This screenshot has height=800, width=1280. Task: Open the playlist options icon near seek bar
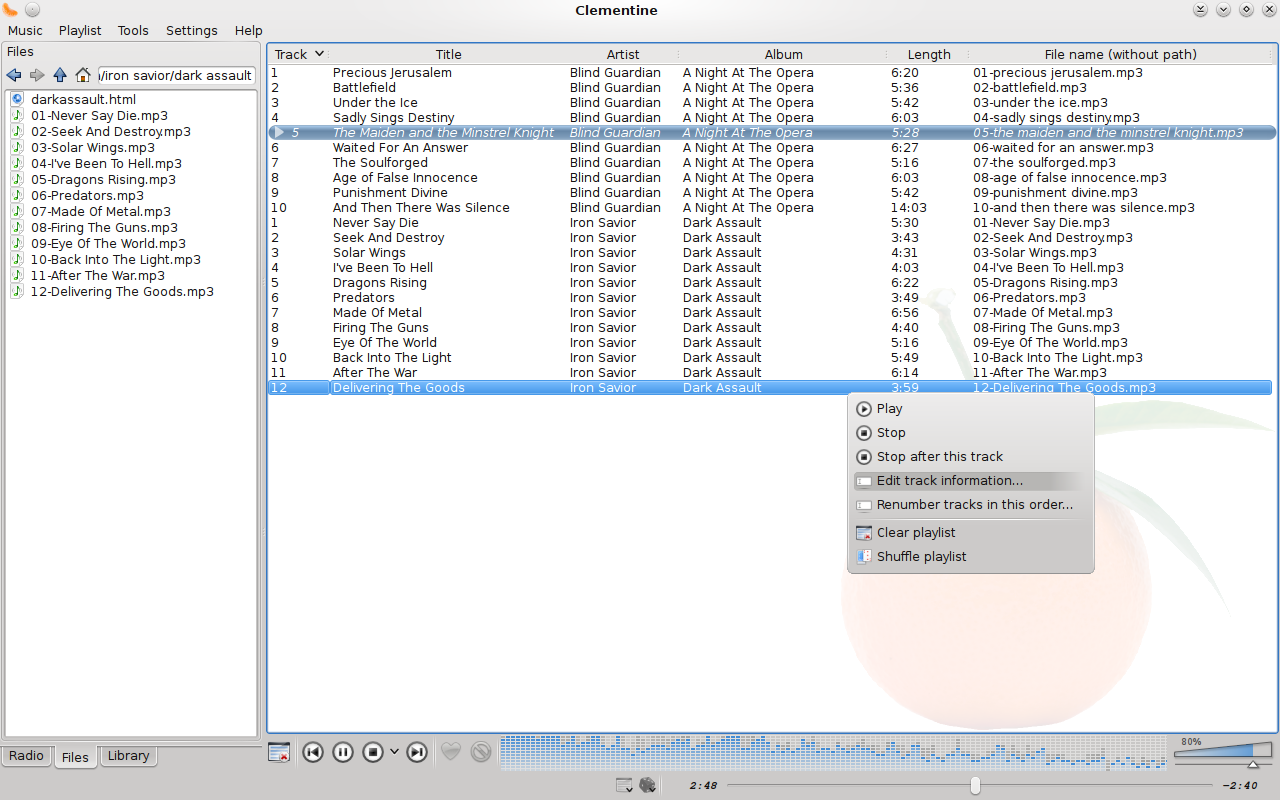[x=624, y=785]
